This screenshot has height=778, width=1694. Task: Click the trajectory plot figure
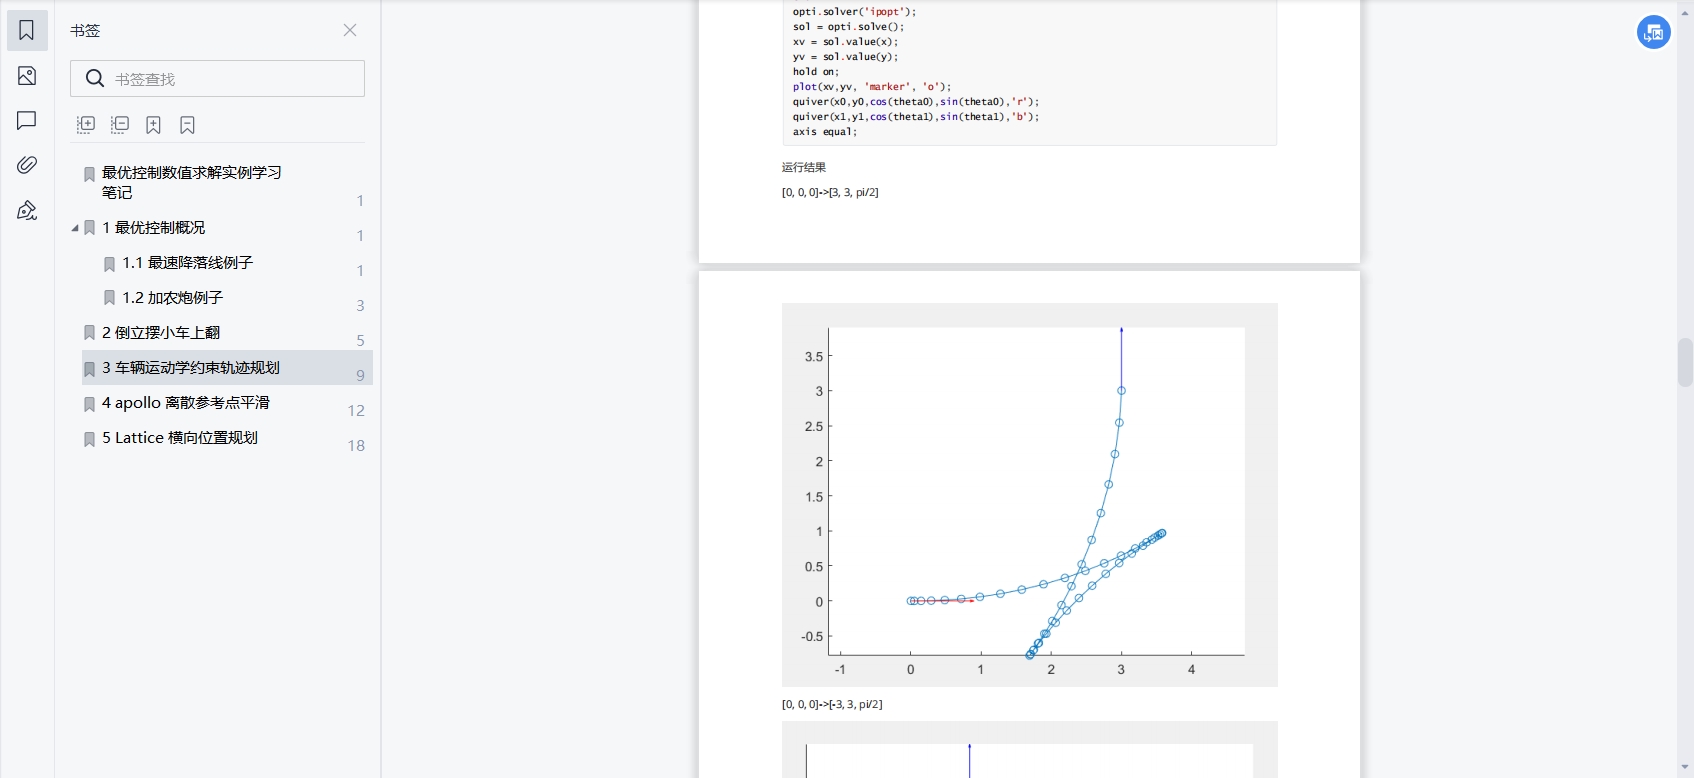click(1029, 495)
